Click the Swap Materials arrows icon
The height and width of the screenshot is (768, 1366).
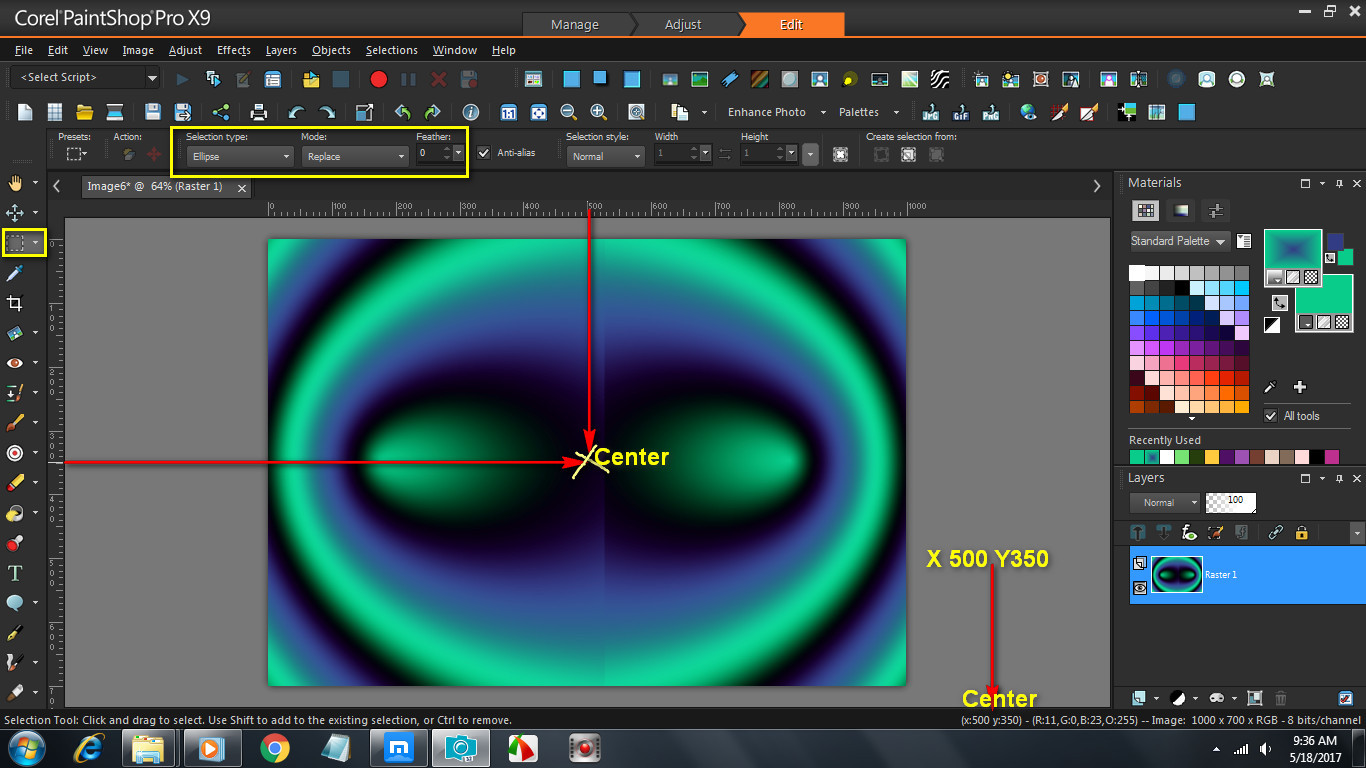point(1280,302)
